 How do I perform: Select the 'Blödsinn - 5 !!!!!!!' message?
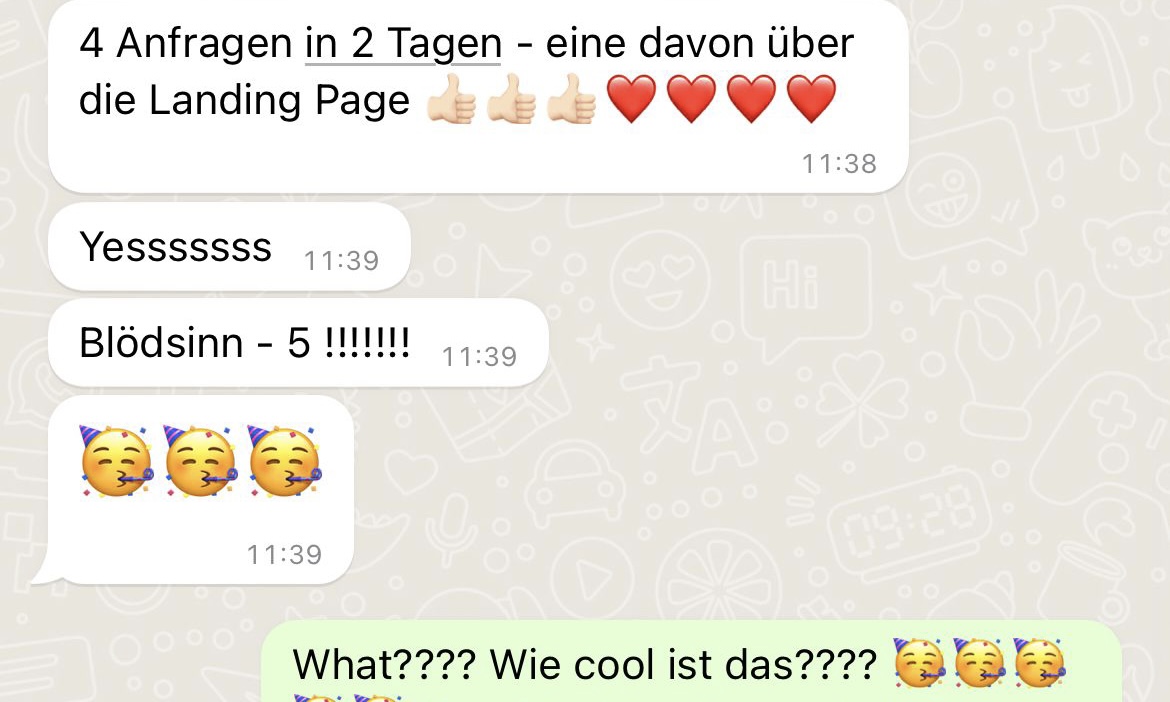298,342
